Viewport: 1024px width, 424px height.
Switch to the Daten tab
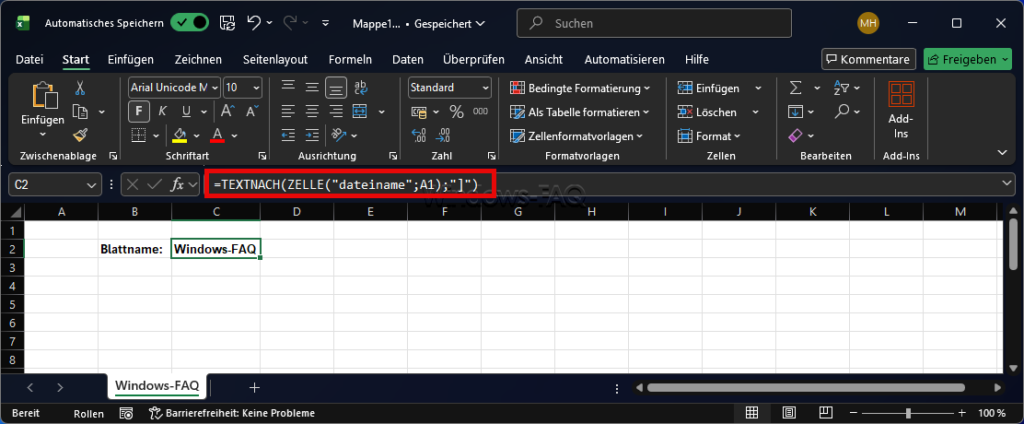tap(408, 59)
